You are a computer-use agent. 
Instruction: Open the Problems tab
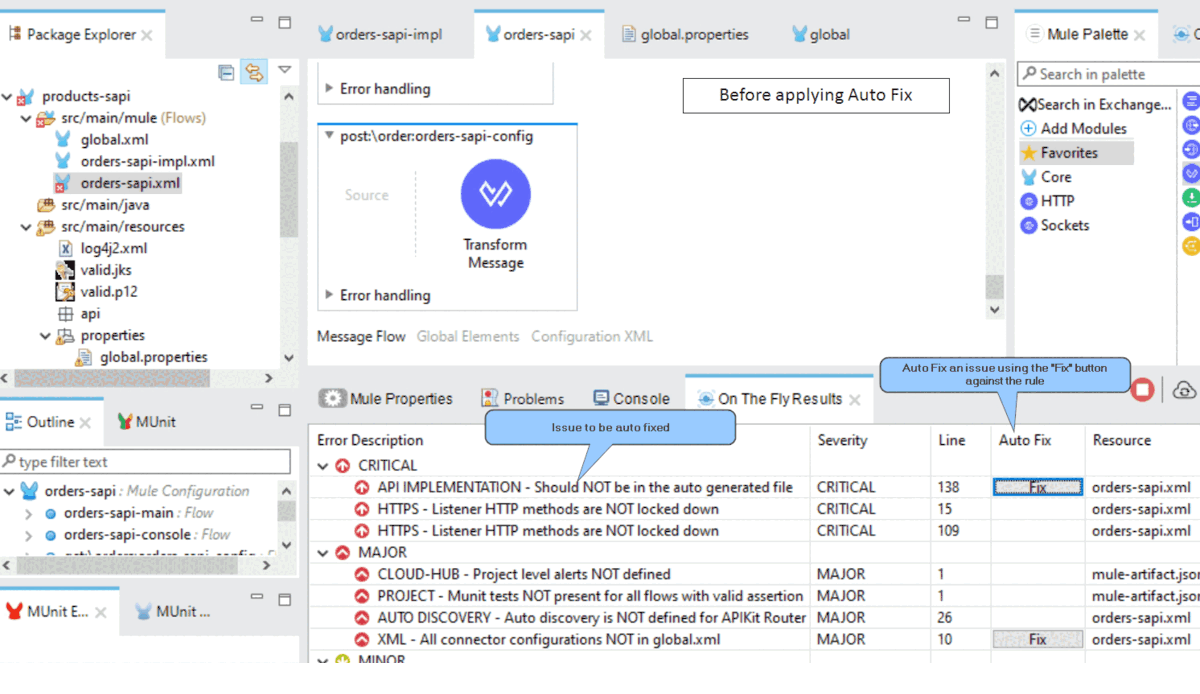522,398
